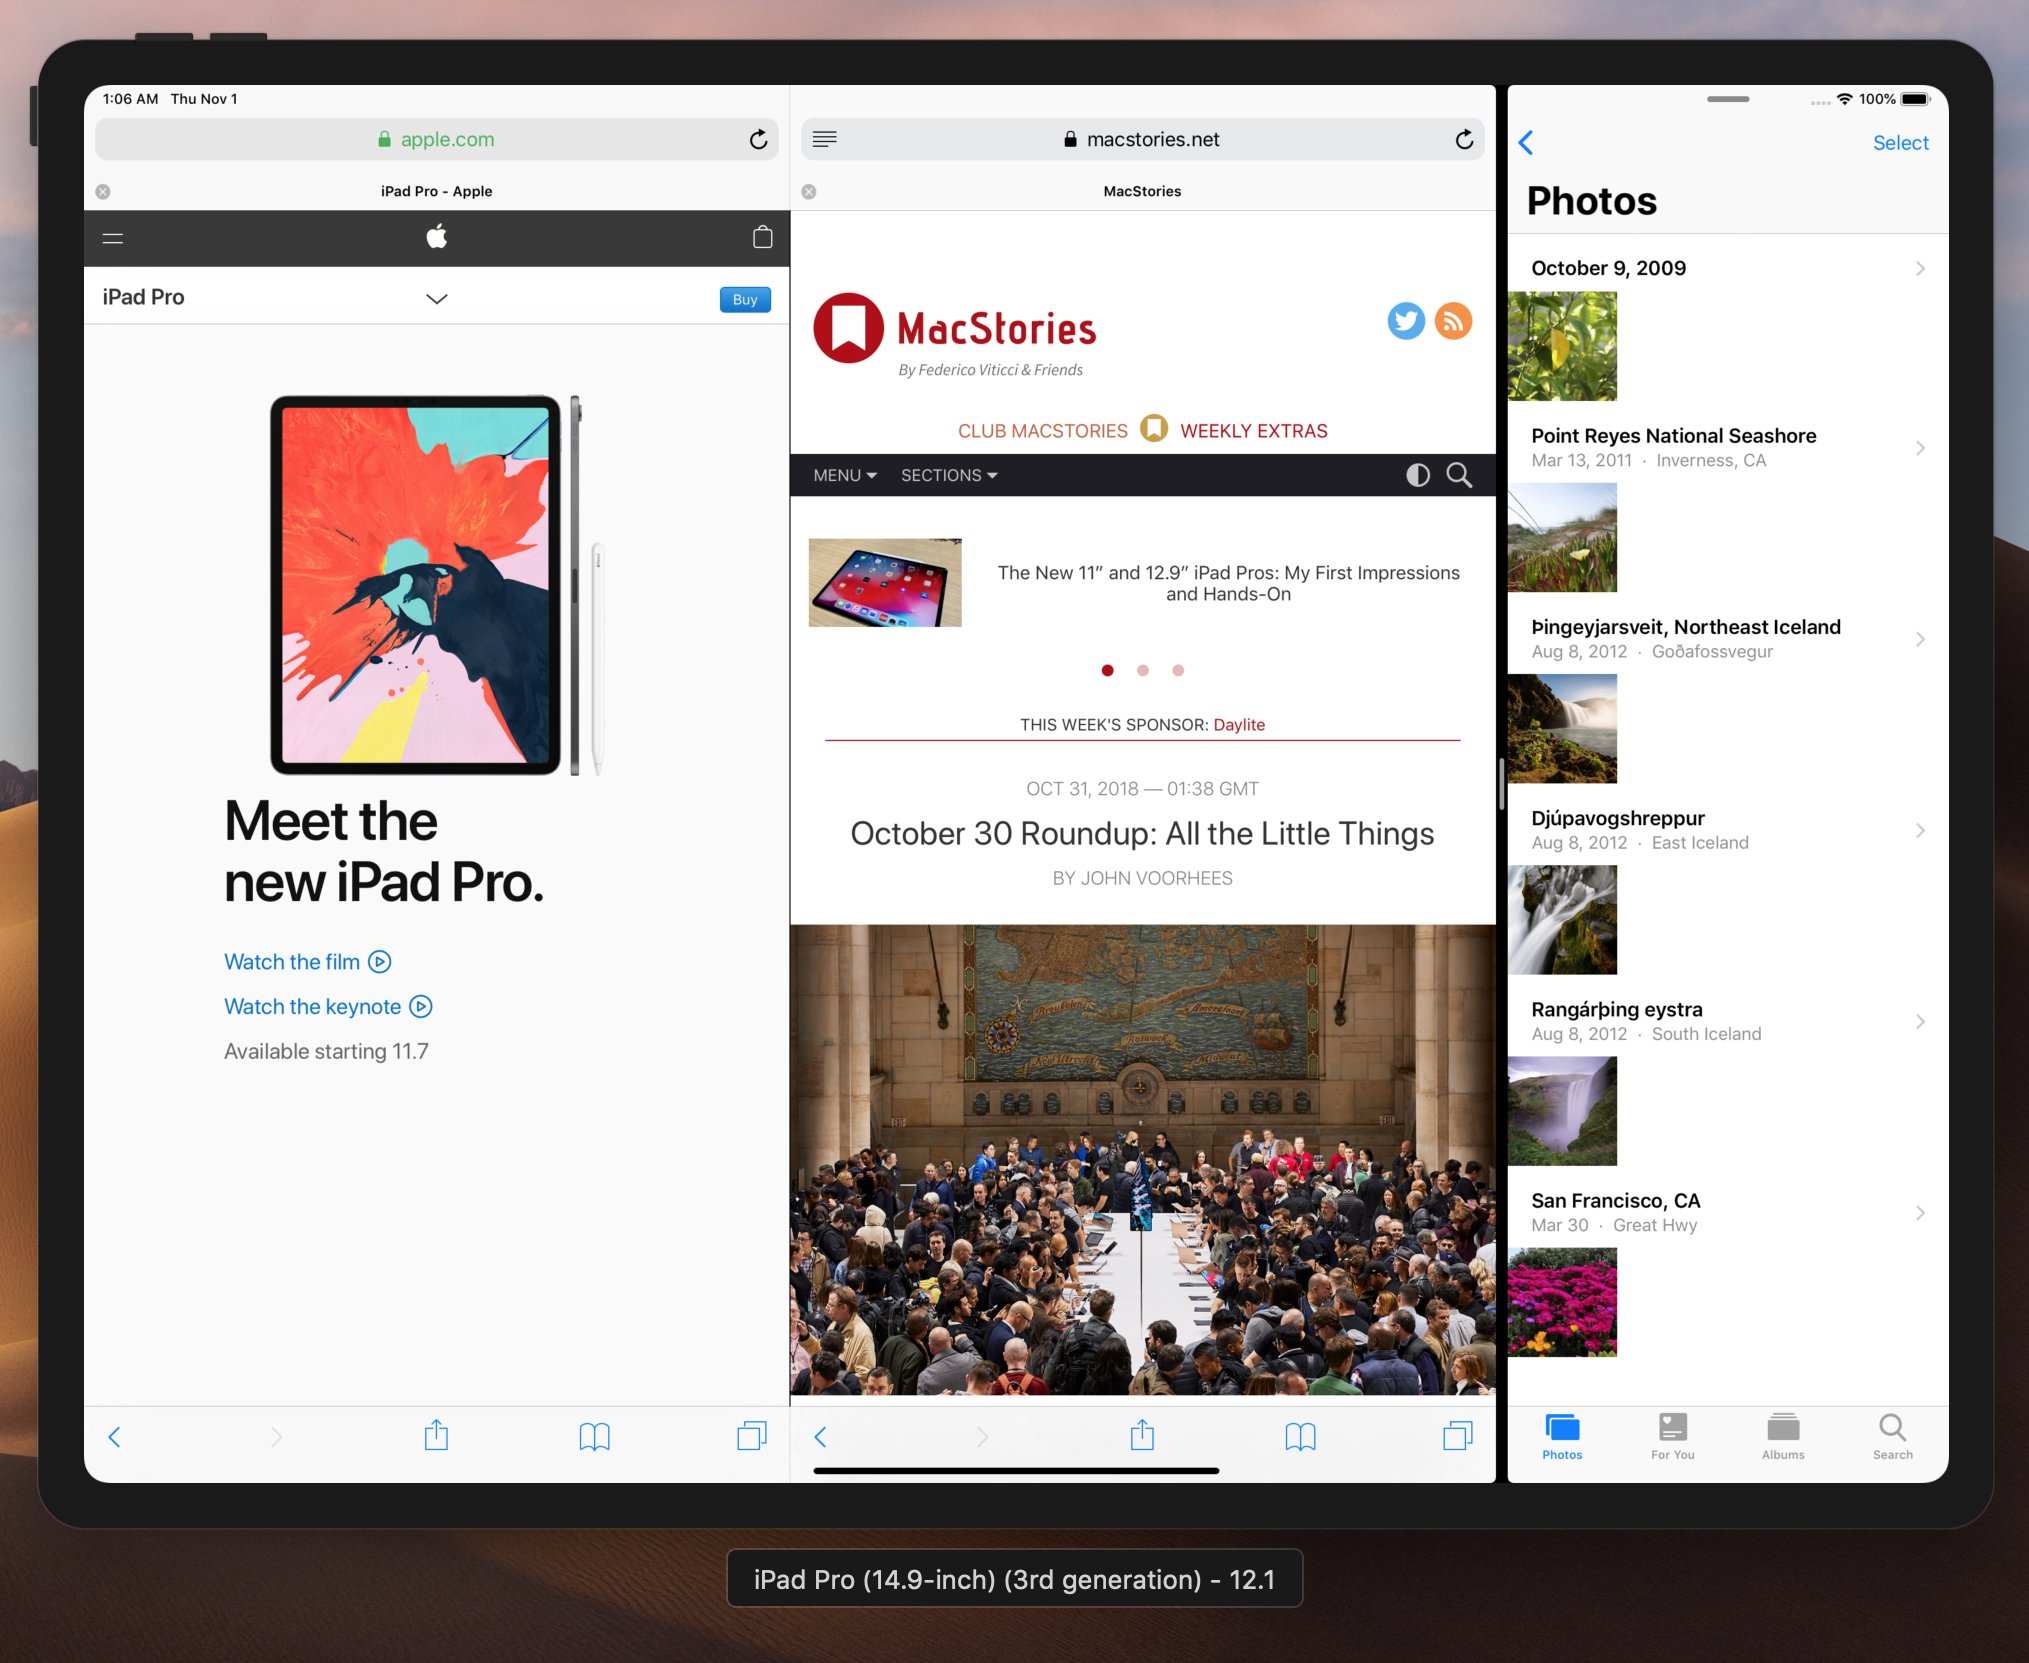This screenshot has width=2029, height=1663.
Task: Open bookmarks in the MacStories pane
Action: pyautogui.click(x=1300, y=1437)
